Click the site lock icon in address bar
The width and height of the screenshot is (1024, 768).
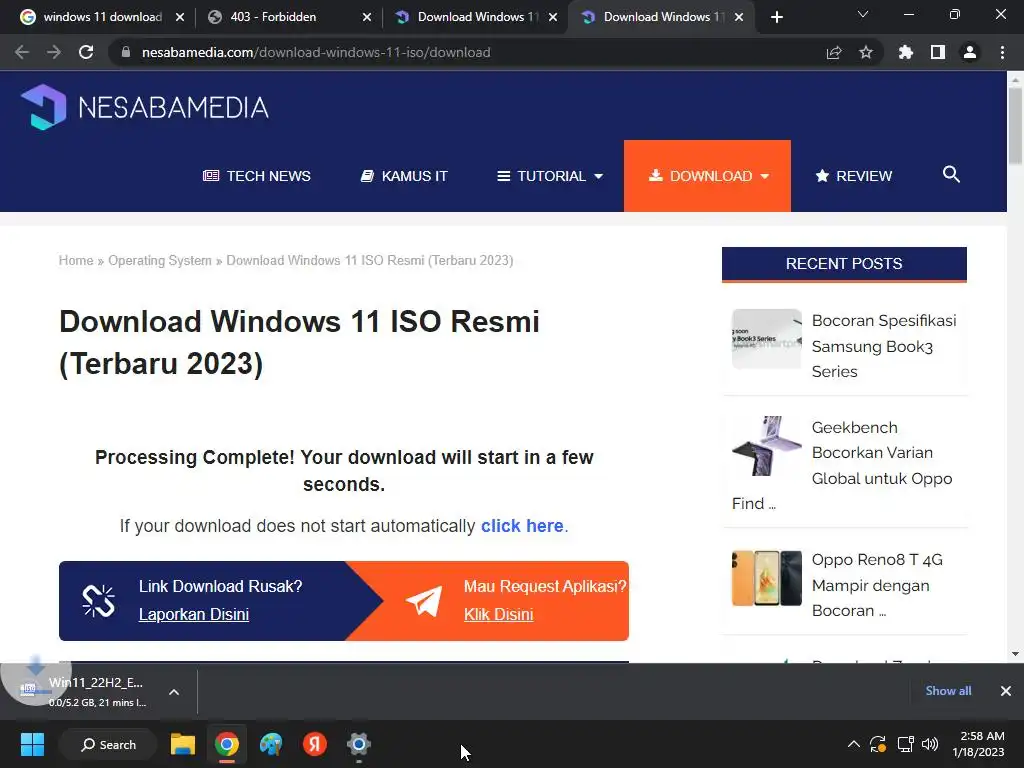(x=126, y=52)
